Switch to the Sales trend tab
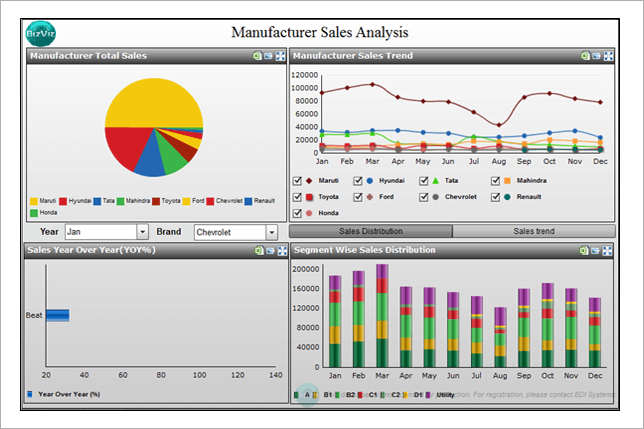 pyautogui.click(x=534, y=231)
